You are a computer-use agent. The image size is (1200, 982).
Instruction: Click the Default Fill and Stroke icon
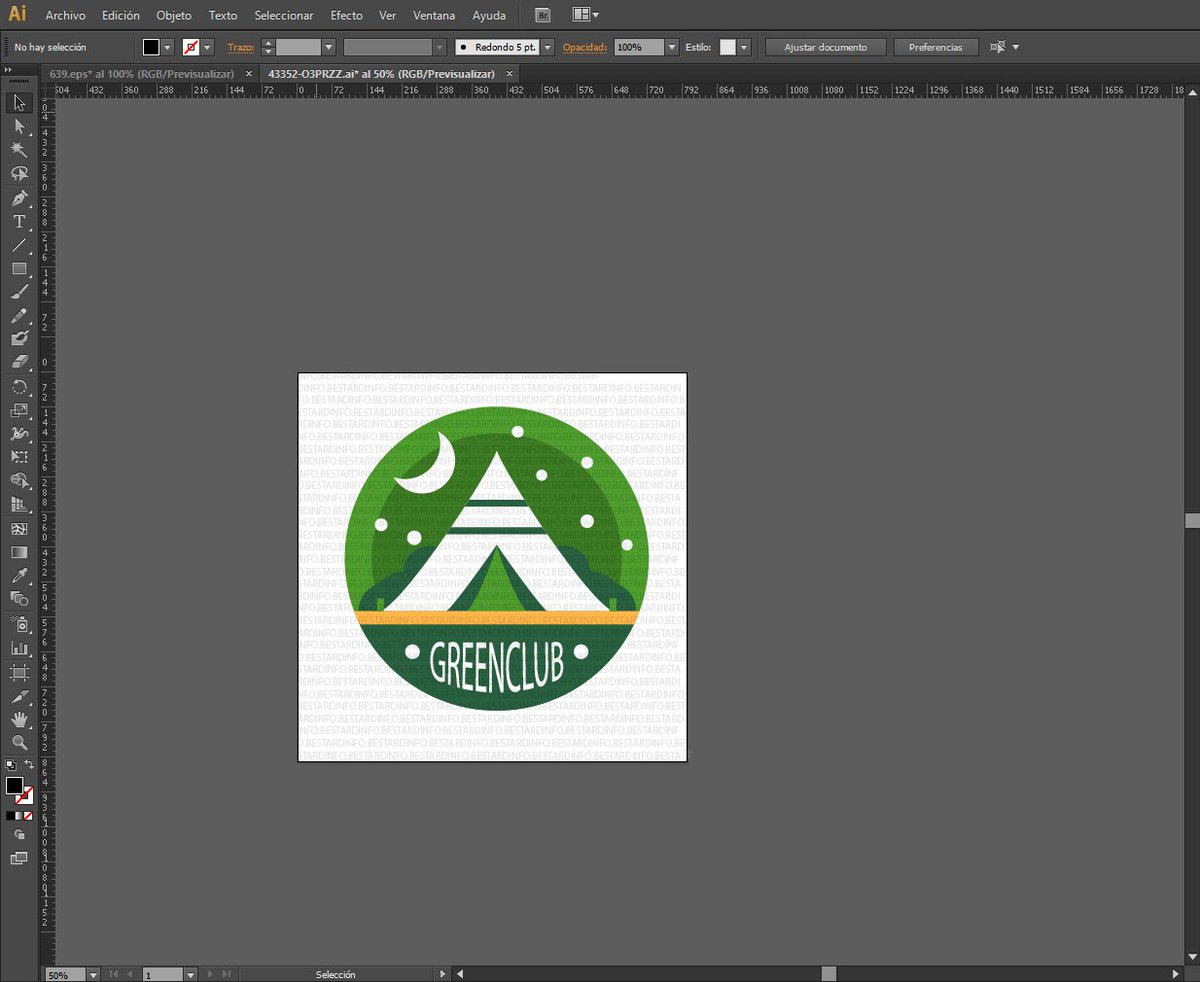tap(10, 765)
